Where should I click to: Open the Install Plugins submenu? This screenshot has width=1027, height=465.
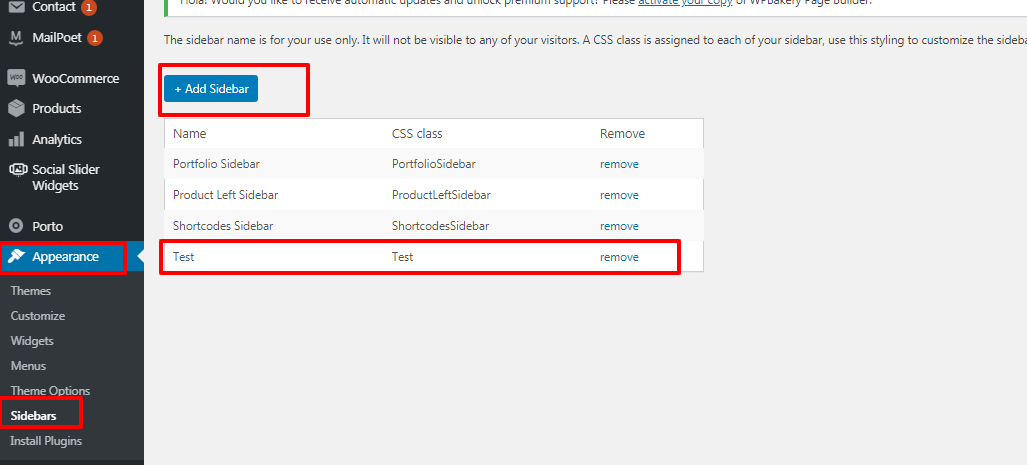tap(46, 441)
